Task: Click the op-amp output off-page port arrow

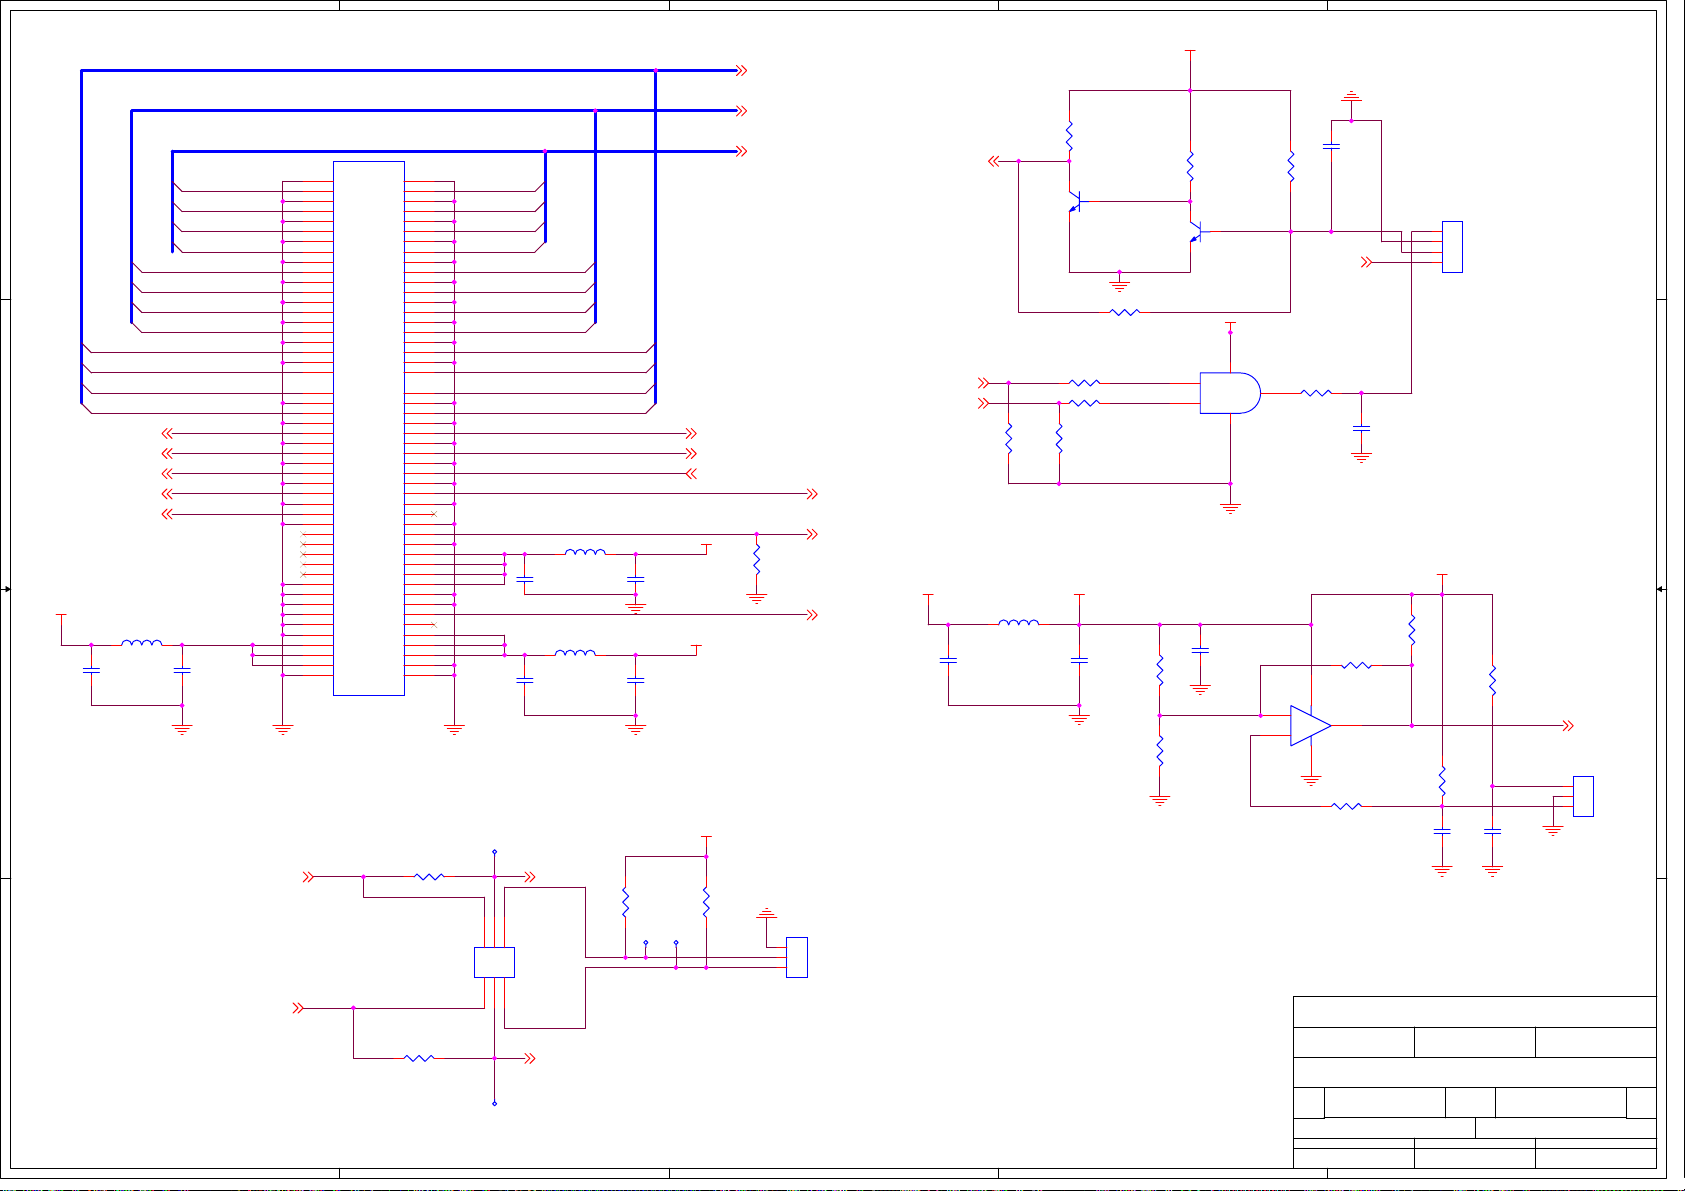Action: [1568, 726]
